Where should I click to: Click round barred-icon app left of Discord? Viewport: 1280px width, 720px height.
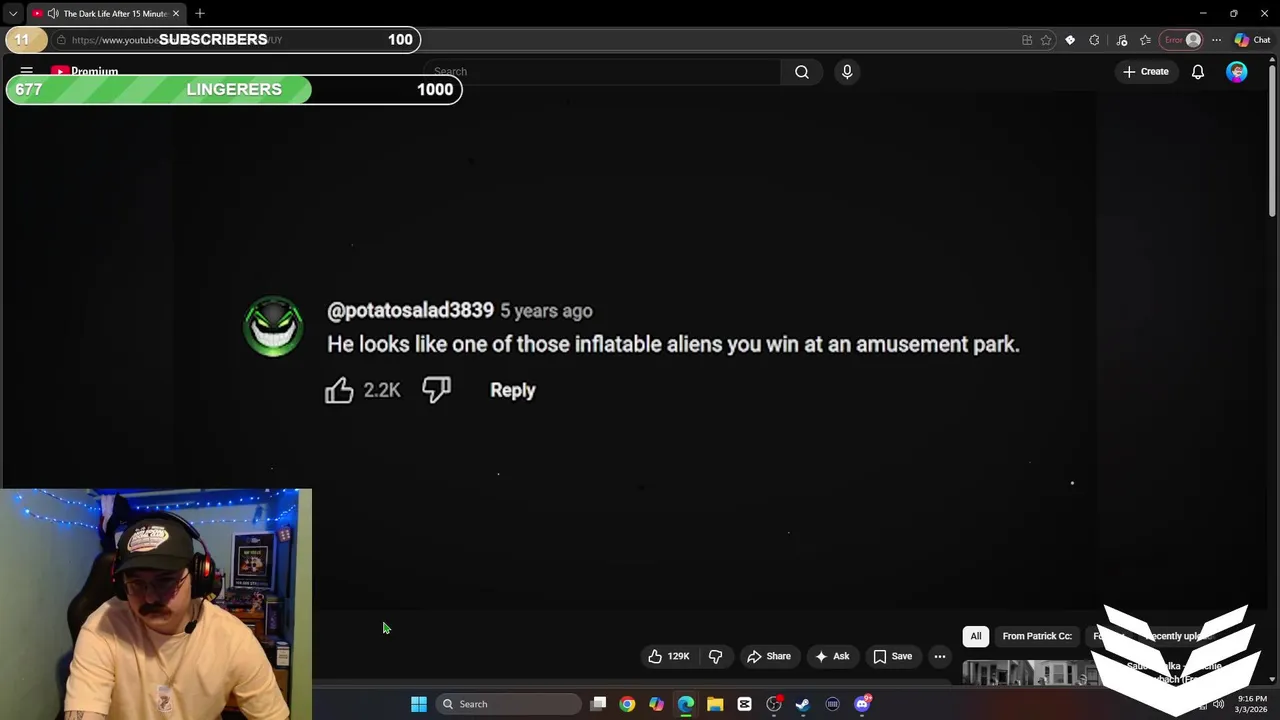pos(832,704)
